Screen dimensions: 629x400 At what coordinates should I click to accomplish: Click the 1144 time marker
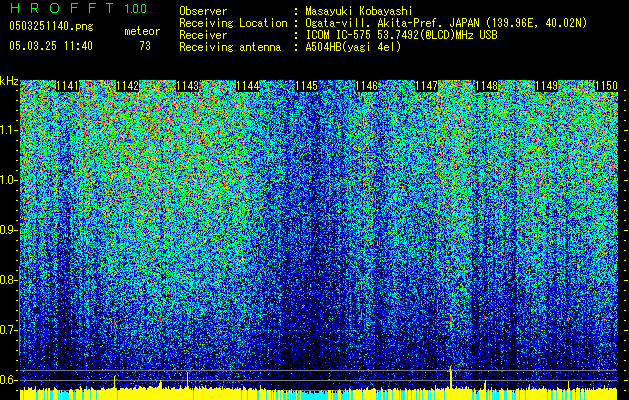(x=247, y=86)
